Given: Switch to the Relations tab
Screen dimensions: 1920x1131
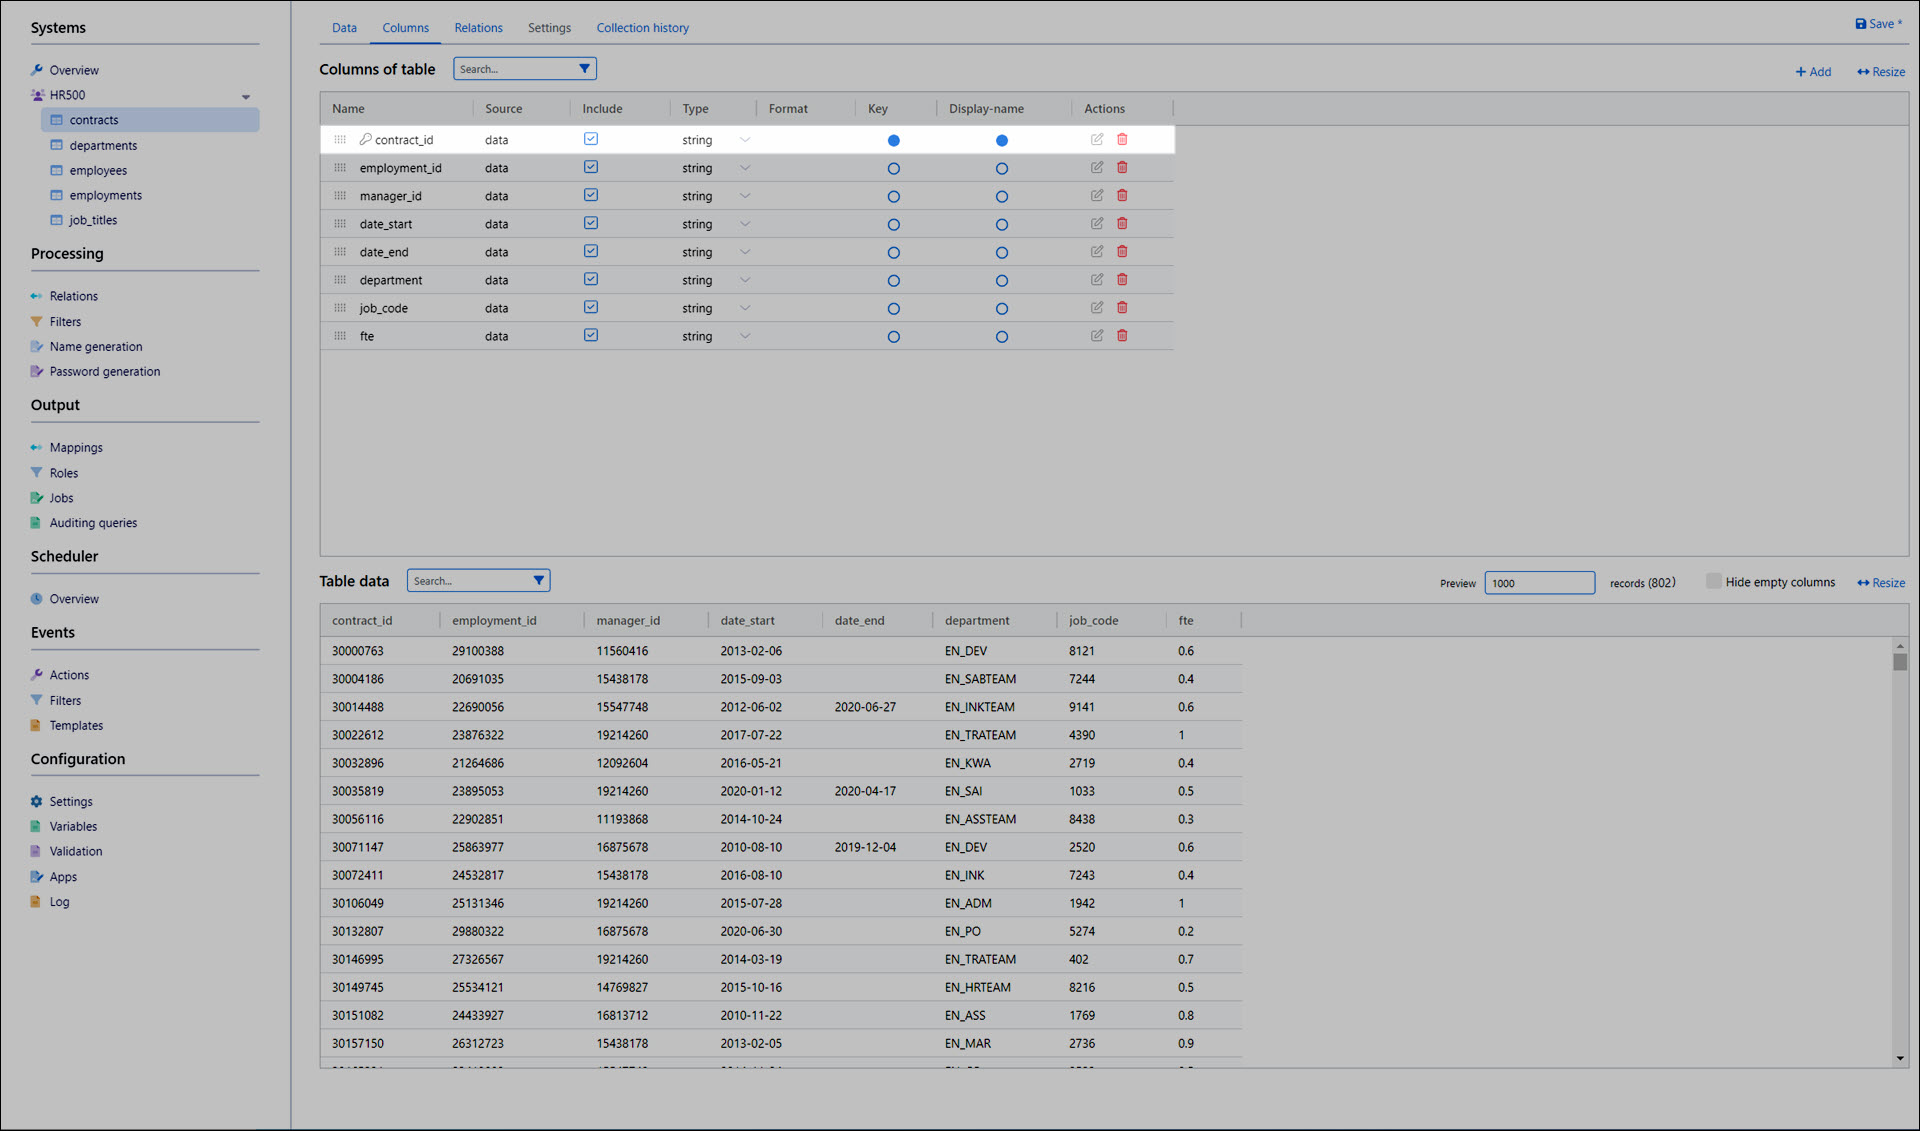Looking at the screenshot, I should click(x=478, y=28).
